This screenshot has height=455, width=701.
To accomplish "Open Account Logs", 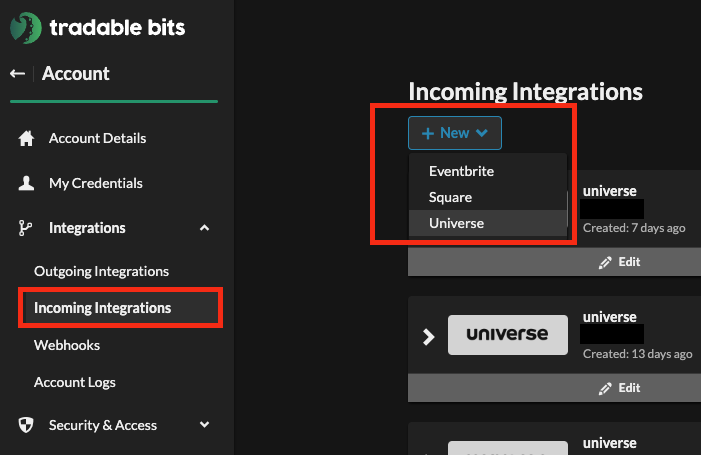I will pyautogui.click(x=75, y=382).
